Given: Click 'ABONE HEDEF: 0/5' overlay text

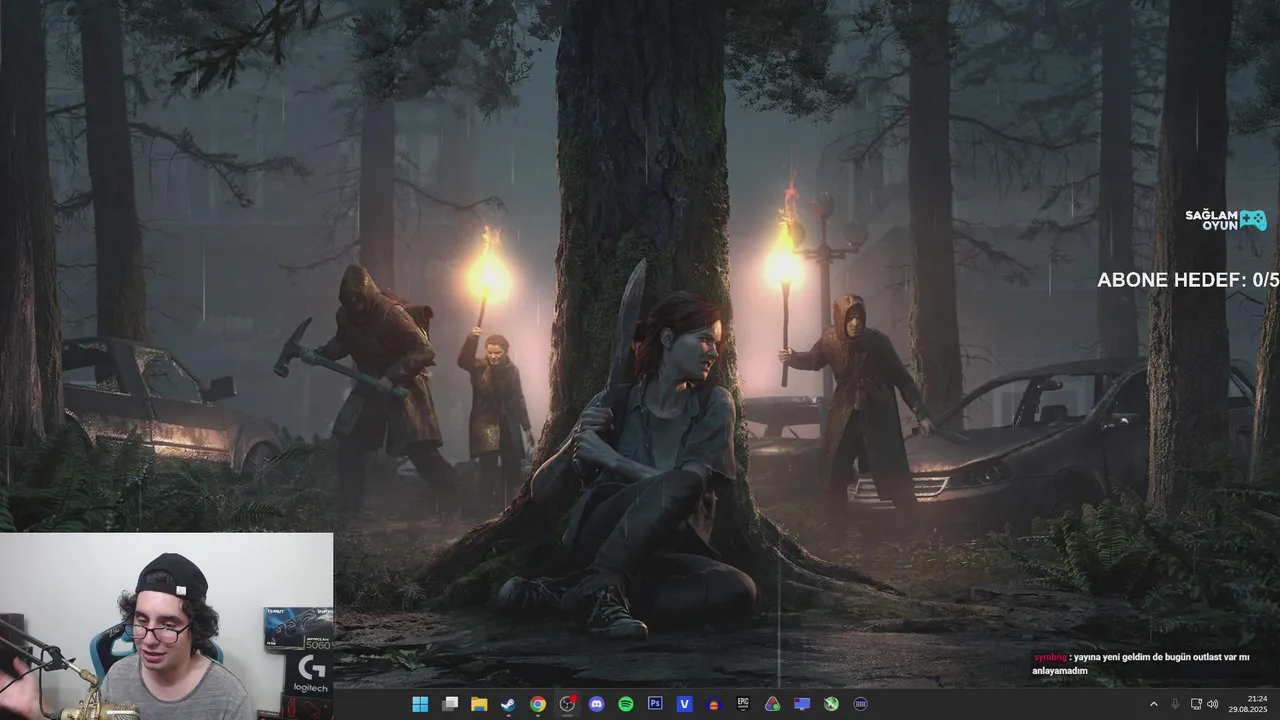Looking at the screenshot, I should pos(1188,280).
